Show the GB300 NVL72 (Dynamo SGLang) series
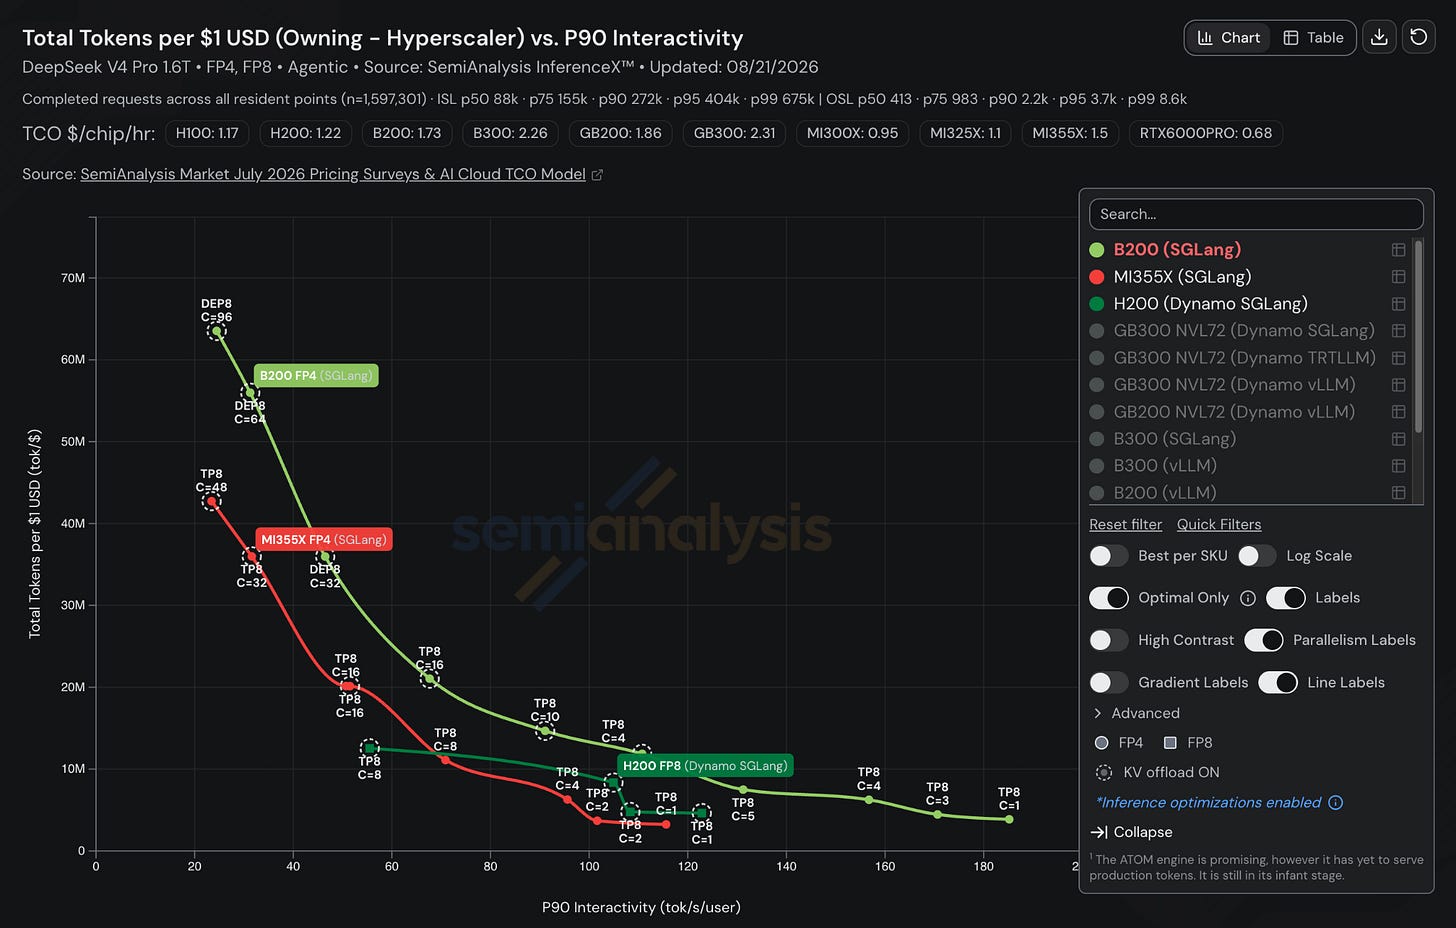The image size is (1456, 928). 1244,331
